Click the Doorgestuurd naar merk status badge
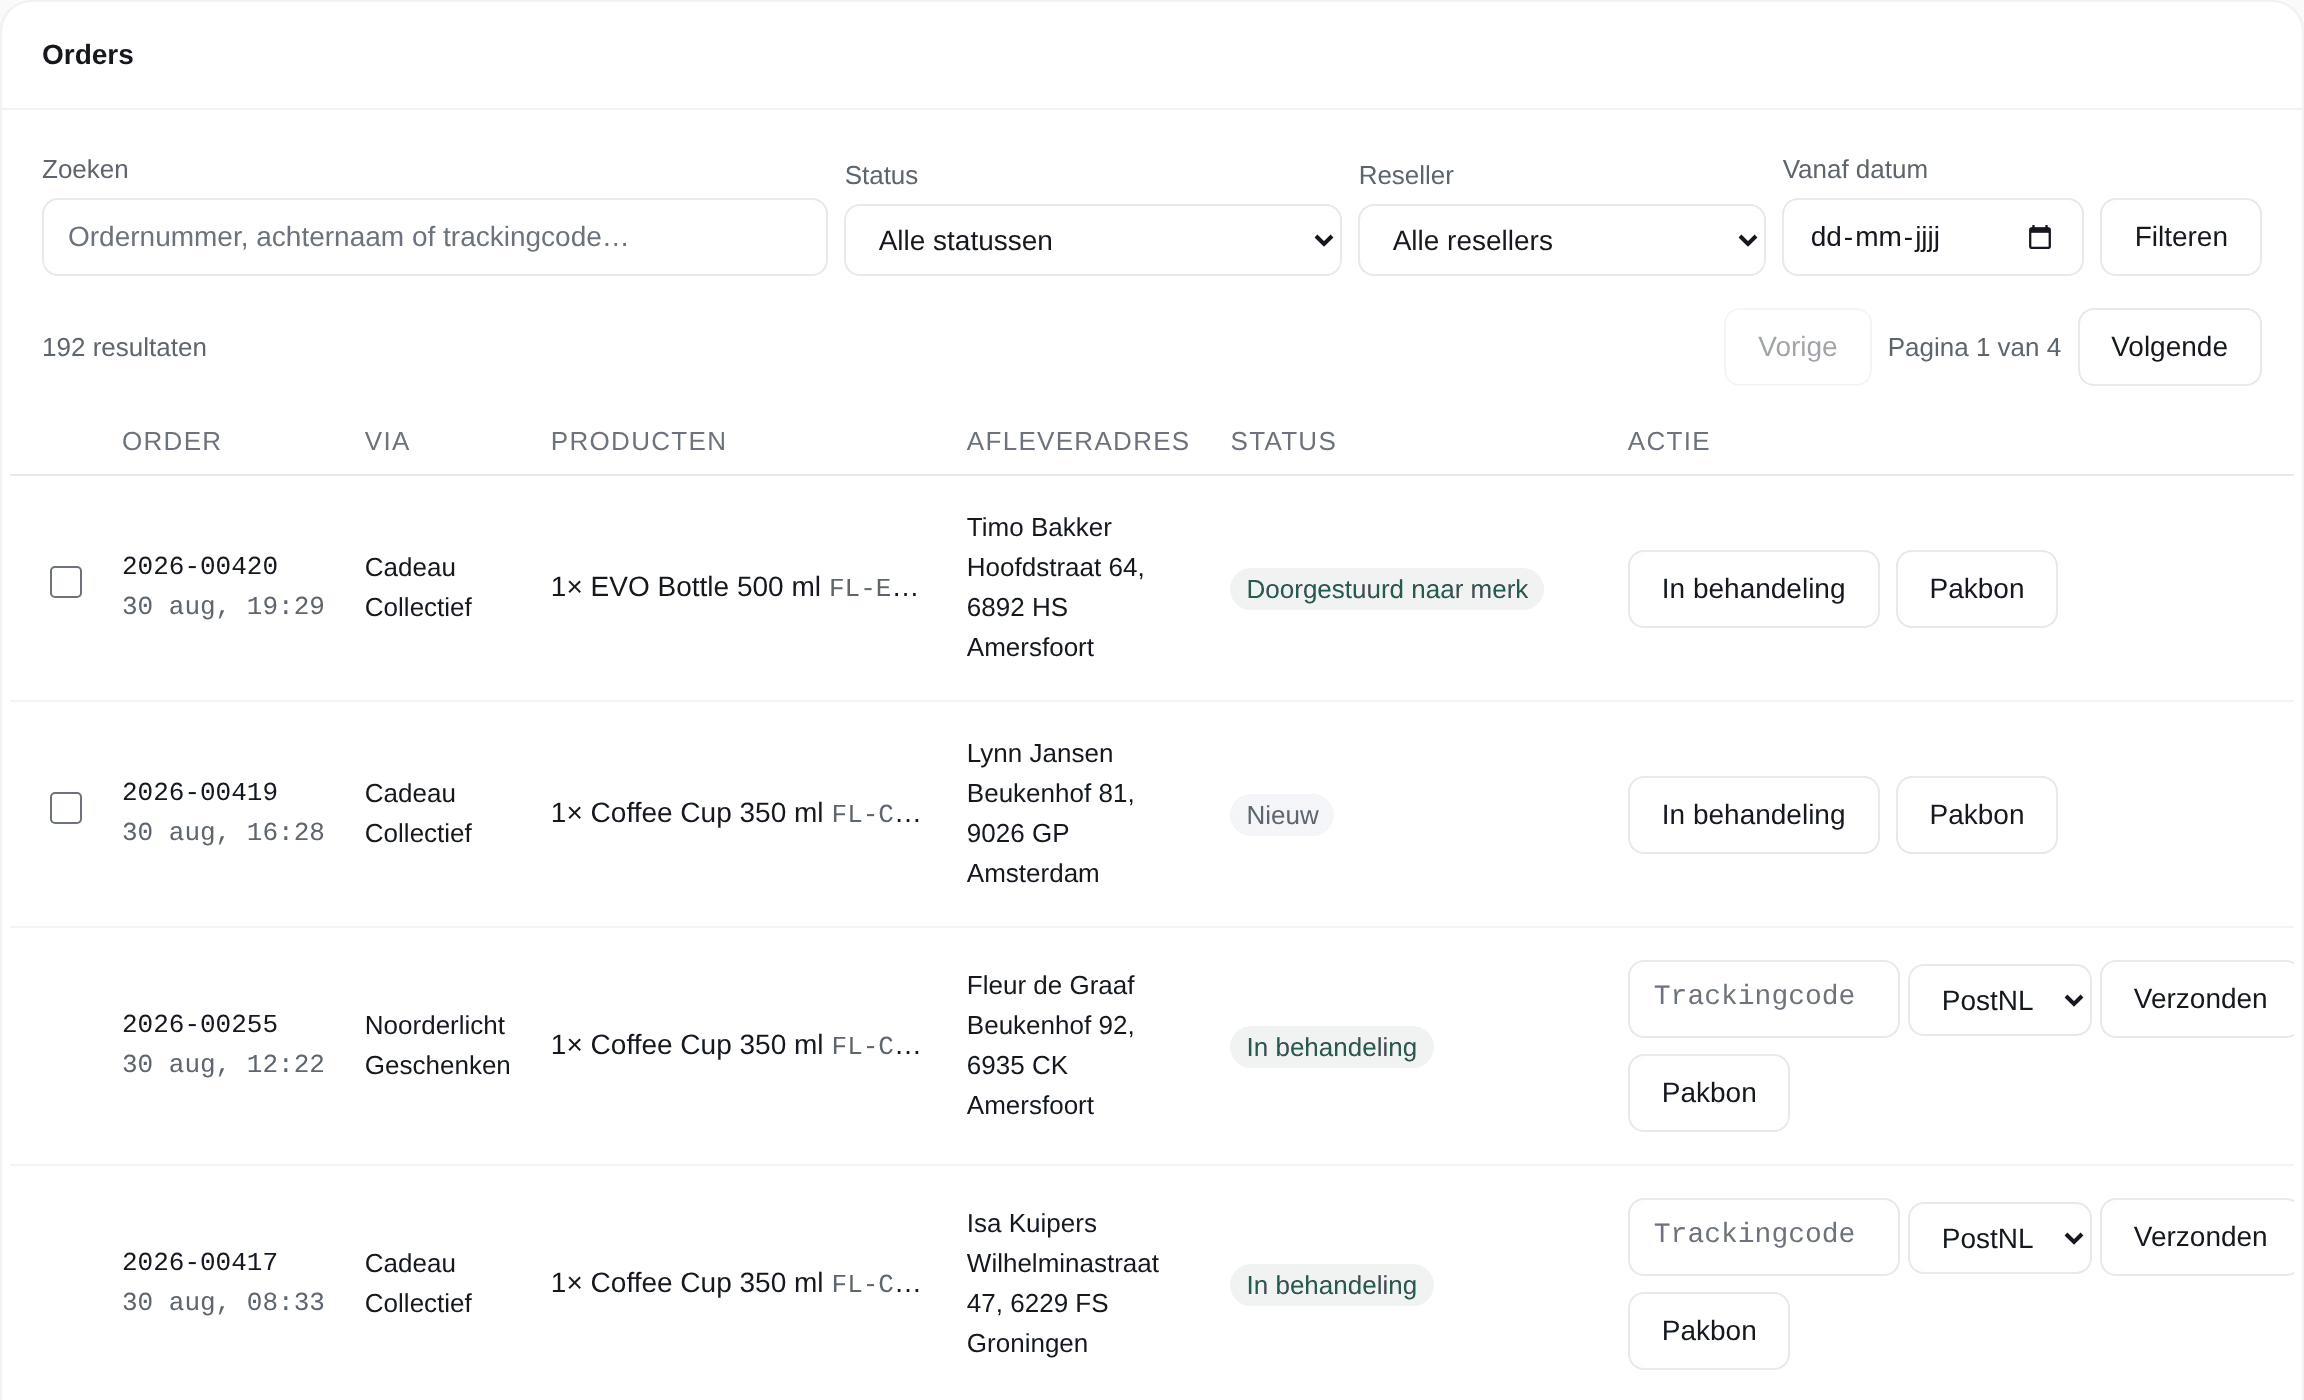2304x1400 pixels. 1386,589
